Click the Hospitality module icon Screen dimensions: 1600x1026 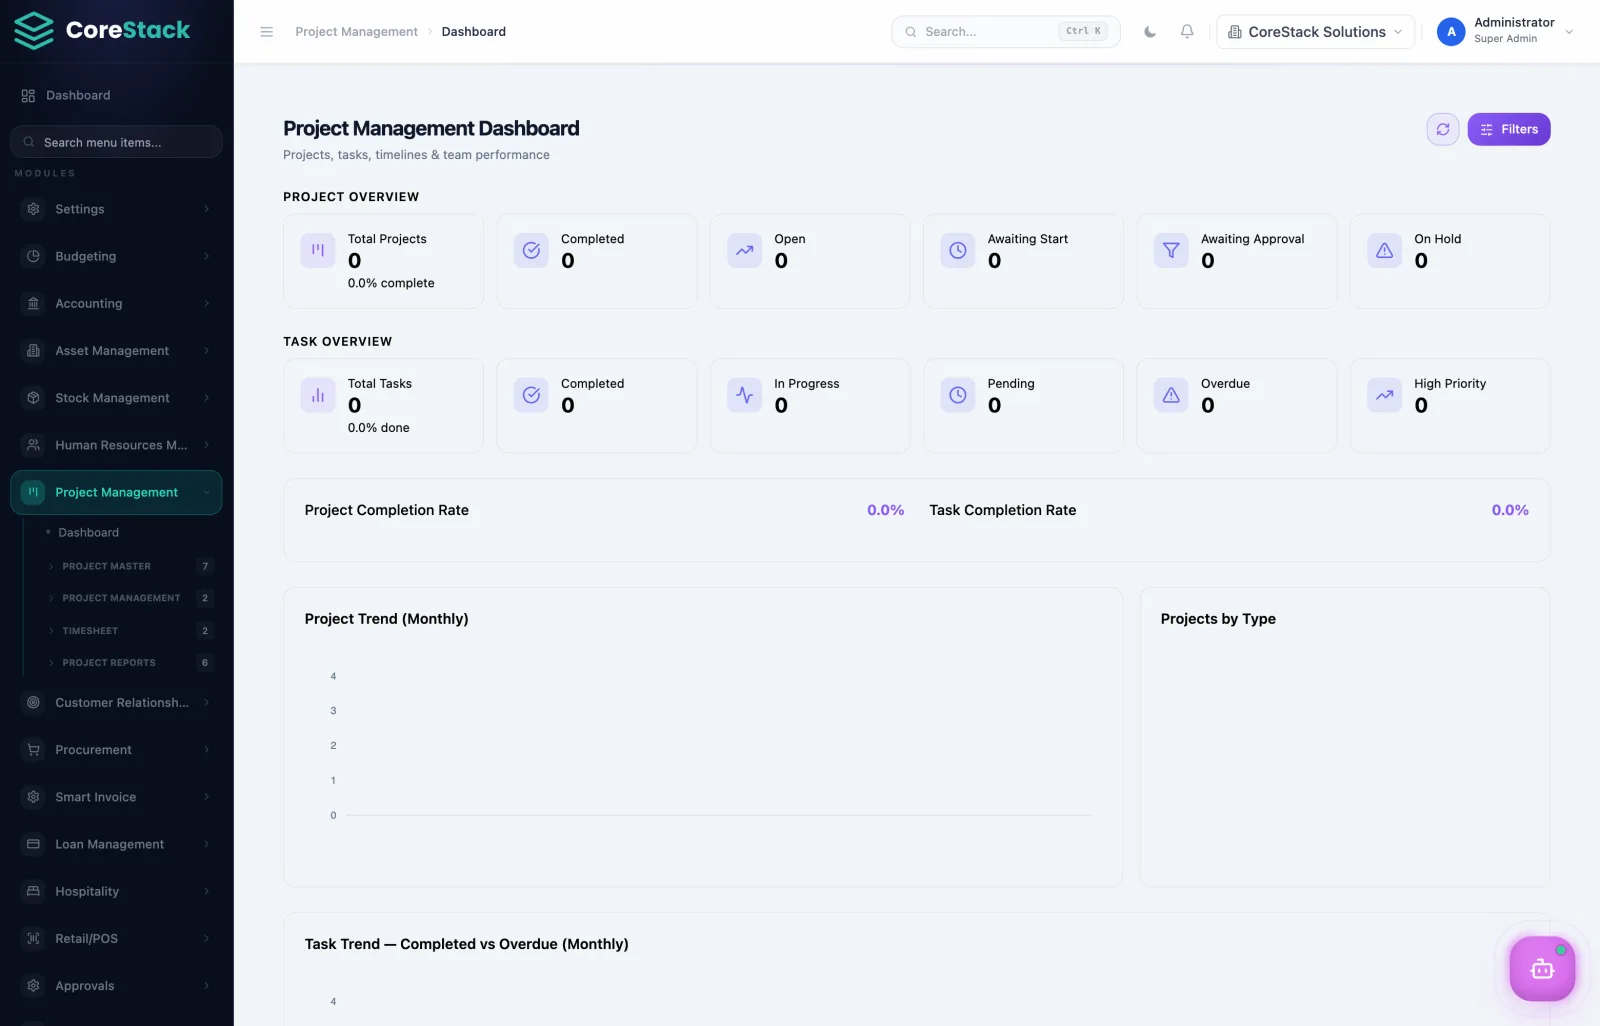point(34,891)
